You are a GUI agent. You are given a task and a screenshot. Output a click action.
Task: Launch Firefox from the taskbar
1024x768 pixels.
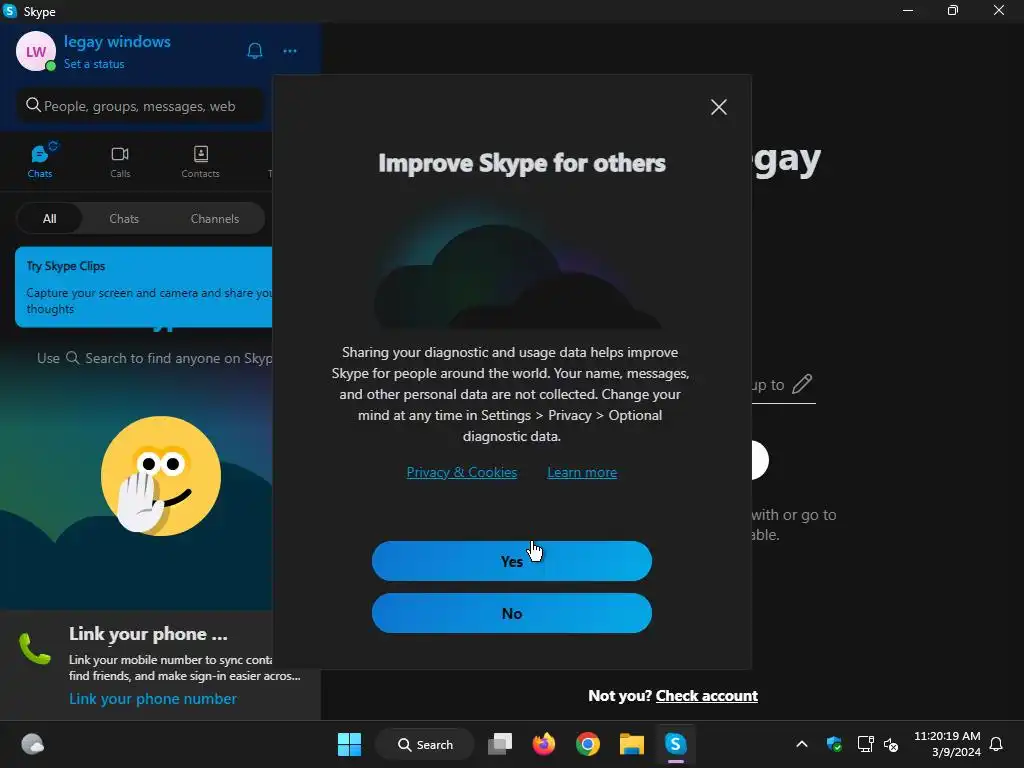click(x=543, y=744)
